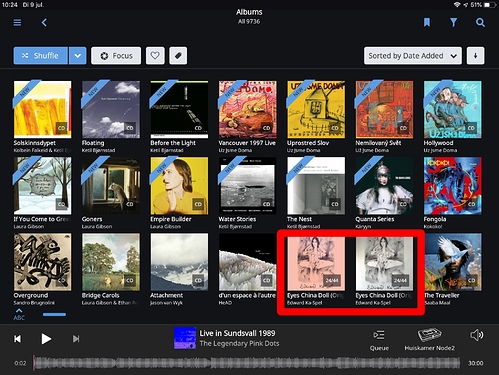
Task: Open The Nest album cover
Action: coord(316,186)
